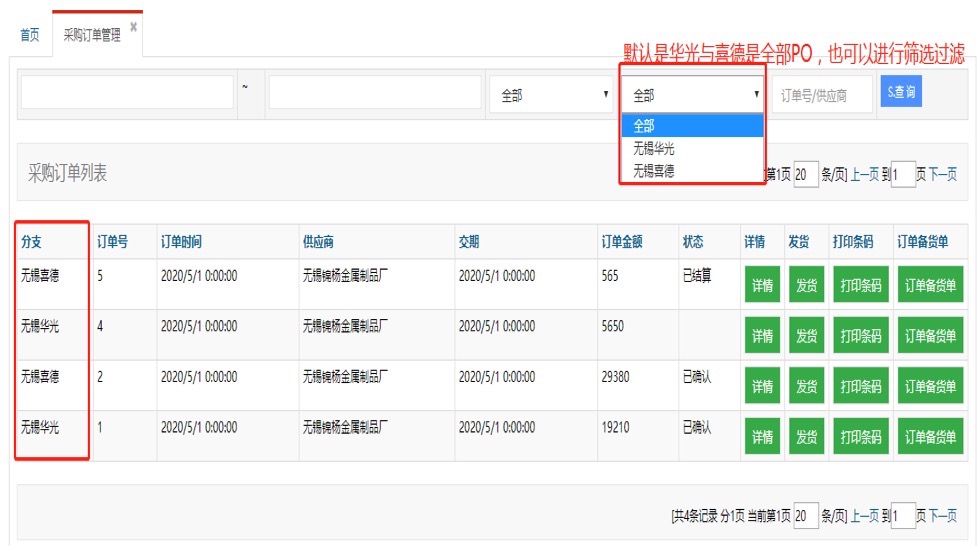Switch to the 首页 tab

[30, 35]
